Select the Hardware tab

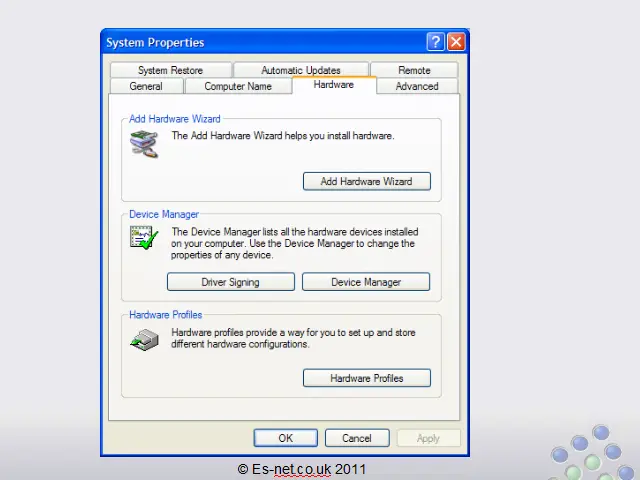334,85
